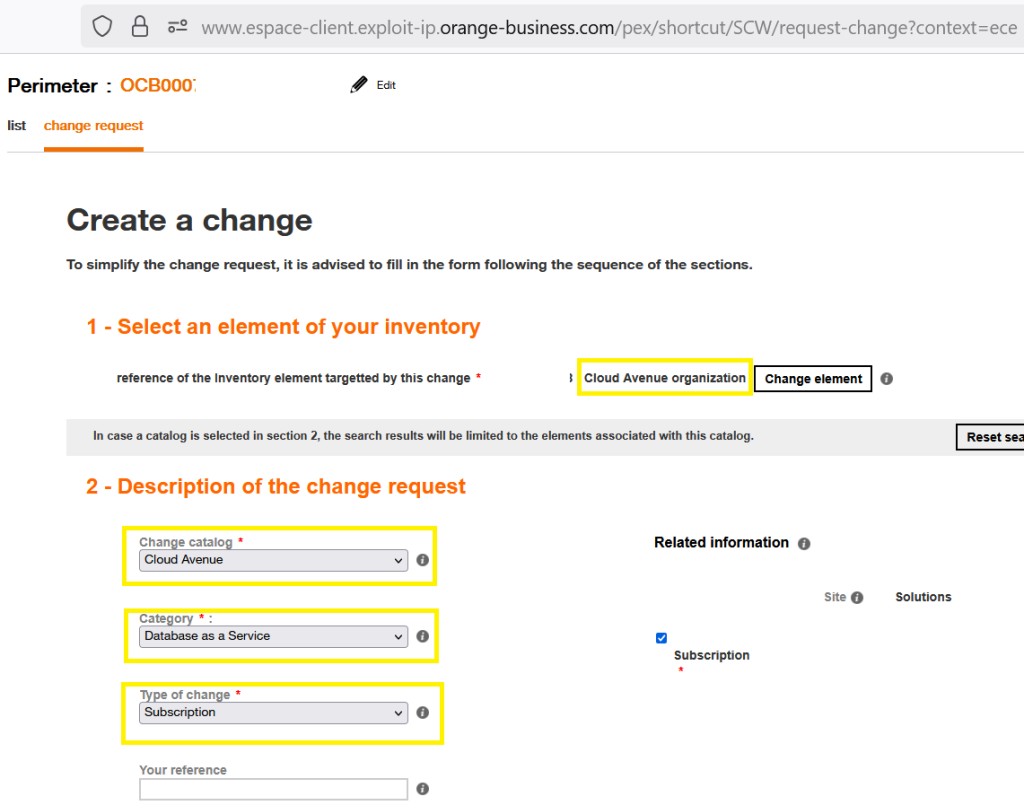Image resolution: width=1024 pixels, height=805 pixels.
Task: Switch to the list tab
Action: pyautogui.click(x=16, y=126)
